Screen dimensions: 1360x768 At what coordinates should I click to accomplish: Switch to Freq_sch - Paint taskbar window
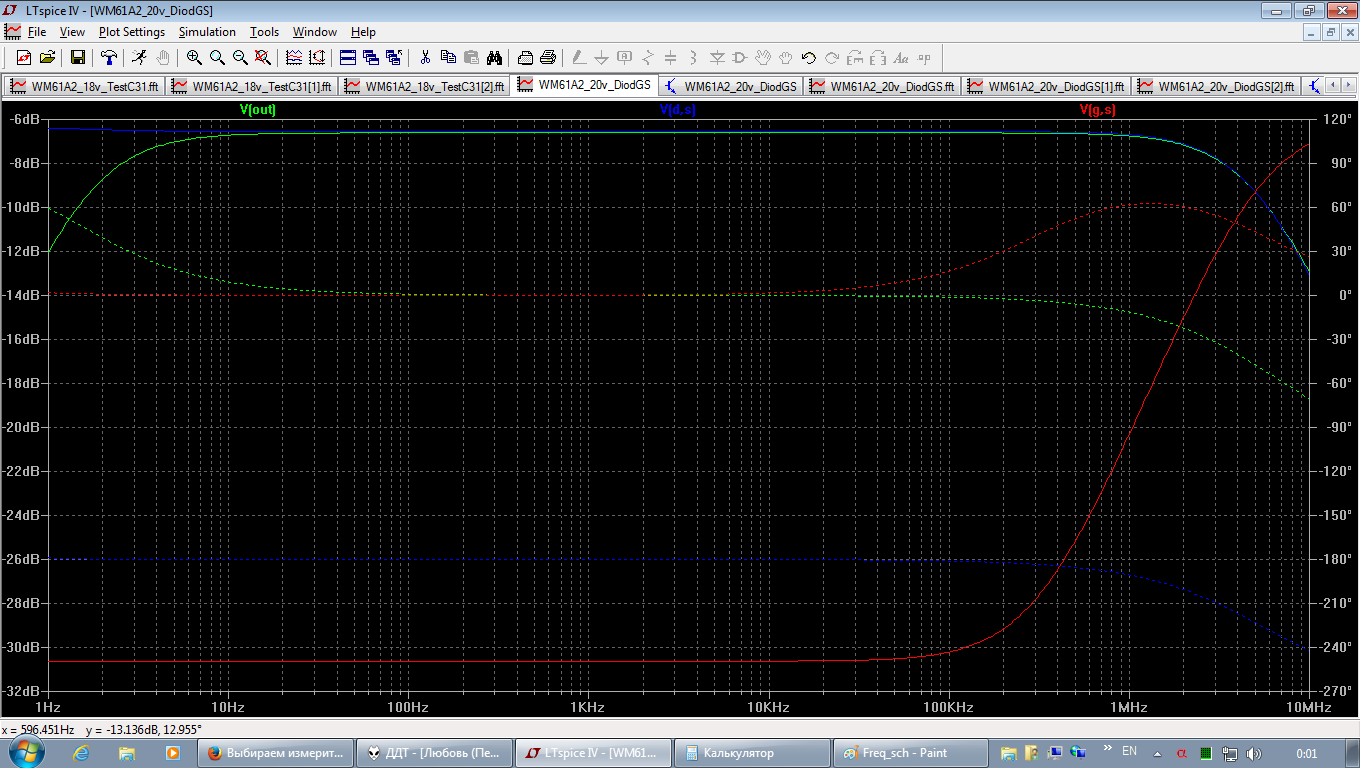[x=912, y=752]
